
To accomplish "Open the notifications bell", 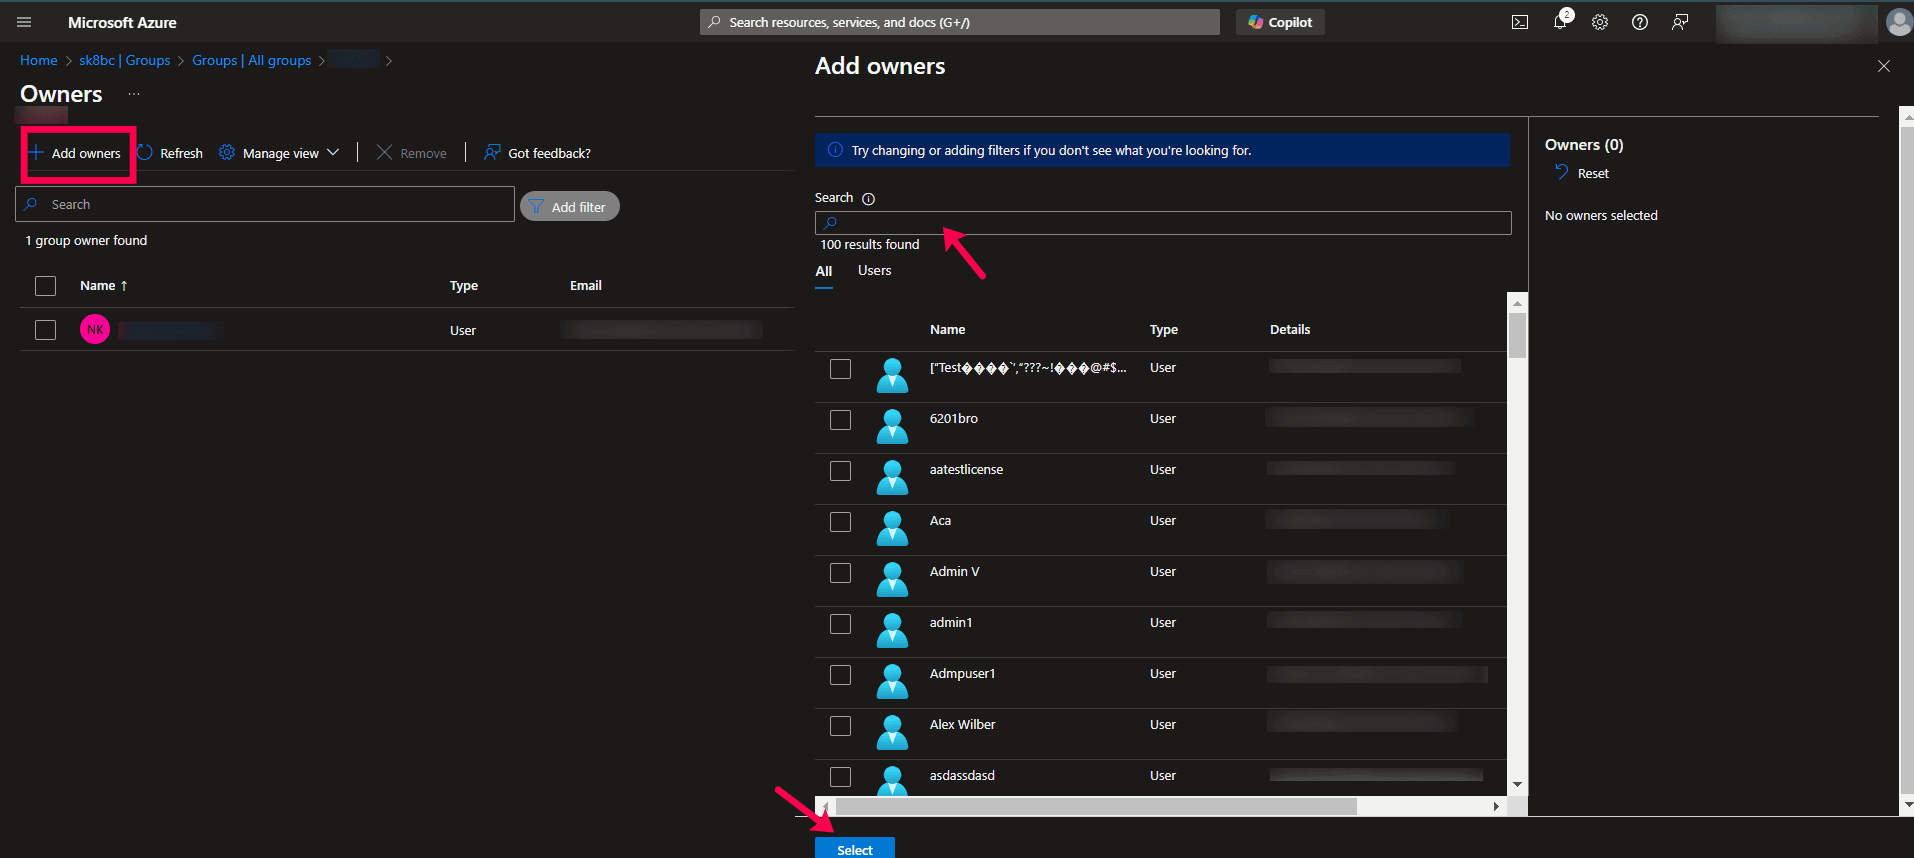I will coord(1559,22).
